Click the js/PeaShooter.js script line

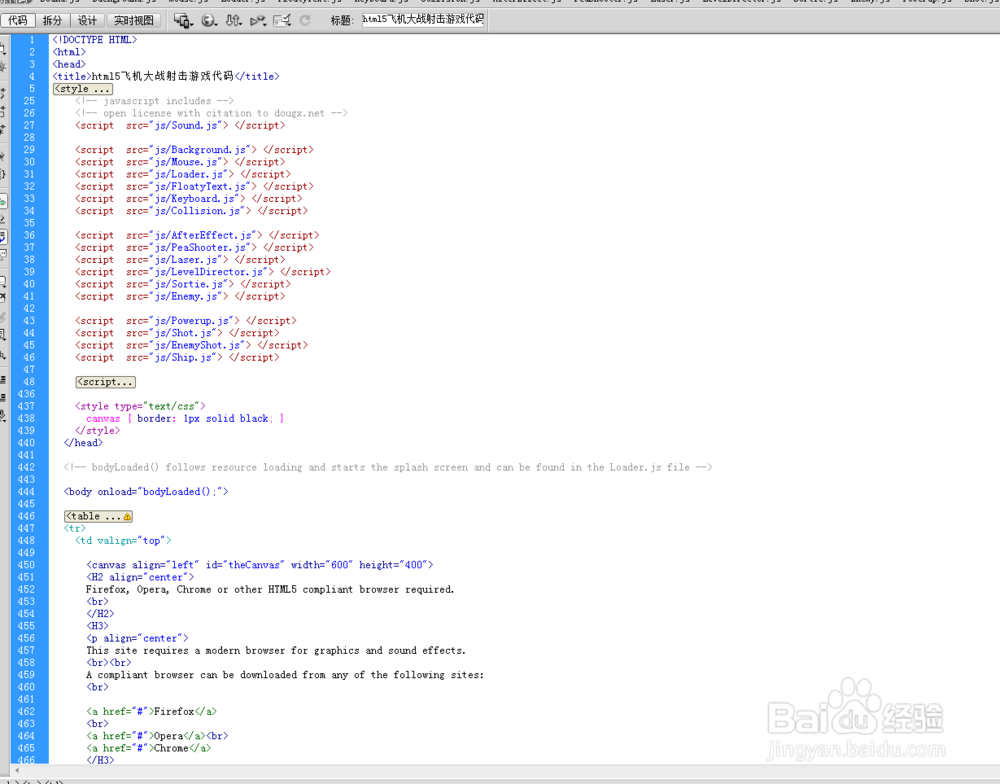pyautogui.click(x=195, y=248)
